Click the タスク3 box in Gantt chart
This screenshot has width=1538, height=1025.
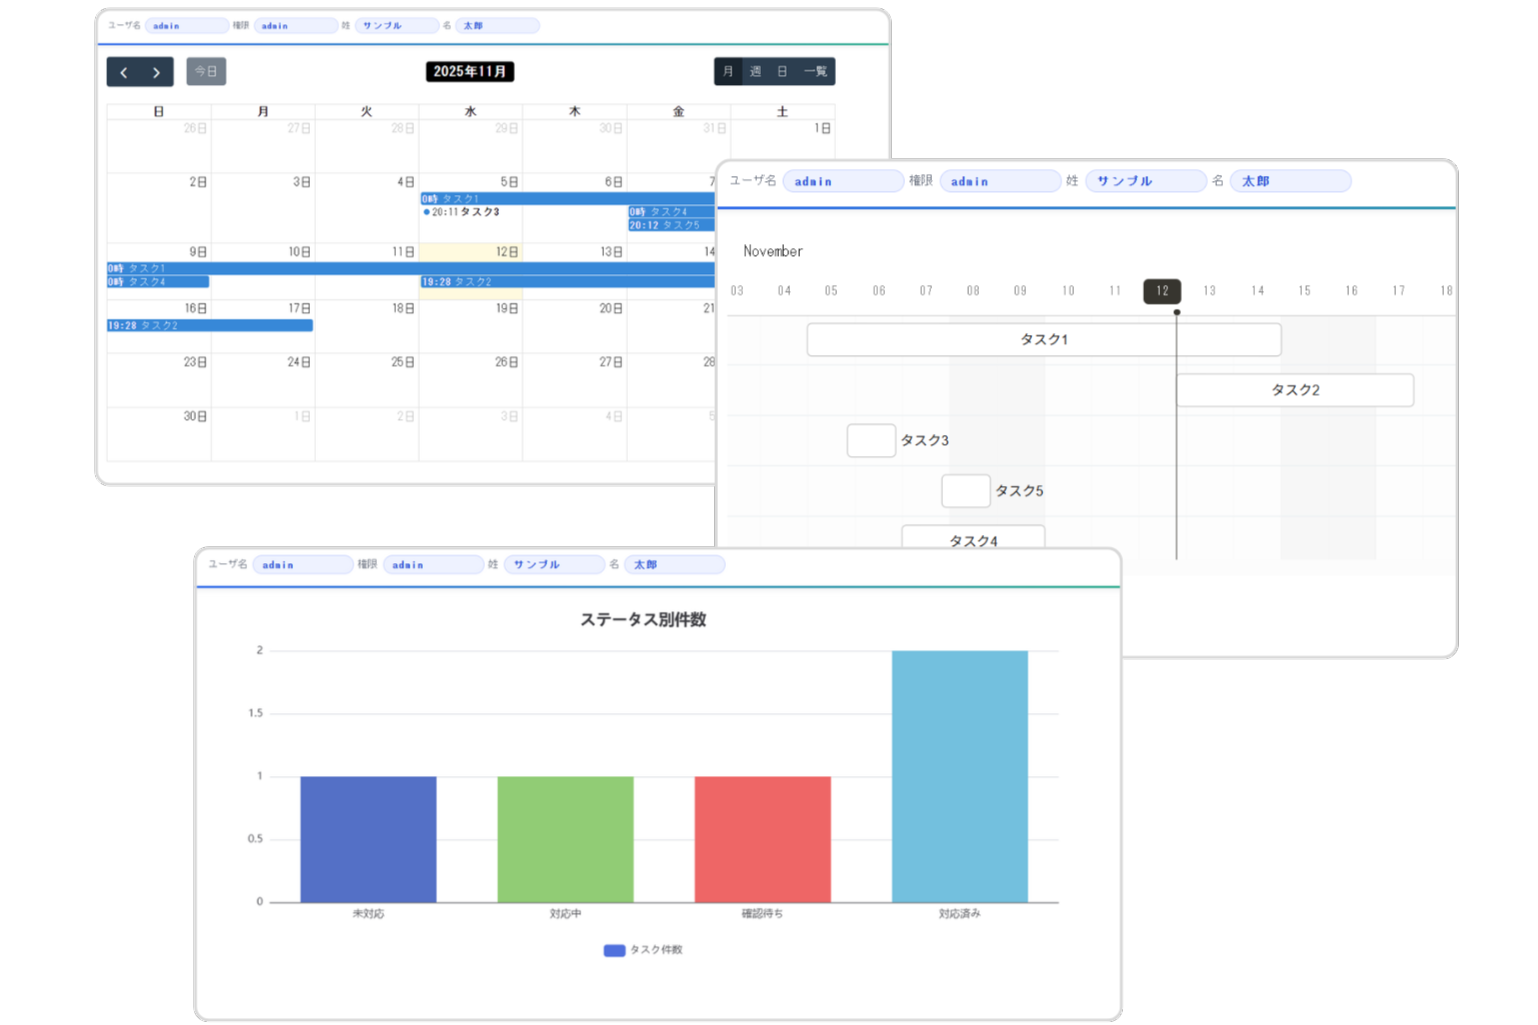[871, 441]
